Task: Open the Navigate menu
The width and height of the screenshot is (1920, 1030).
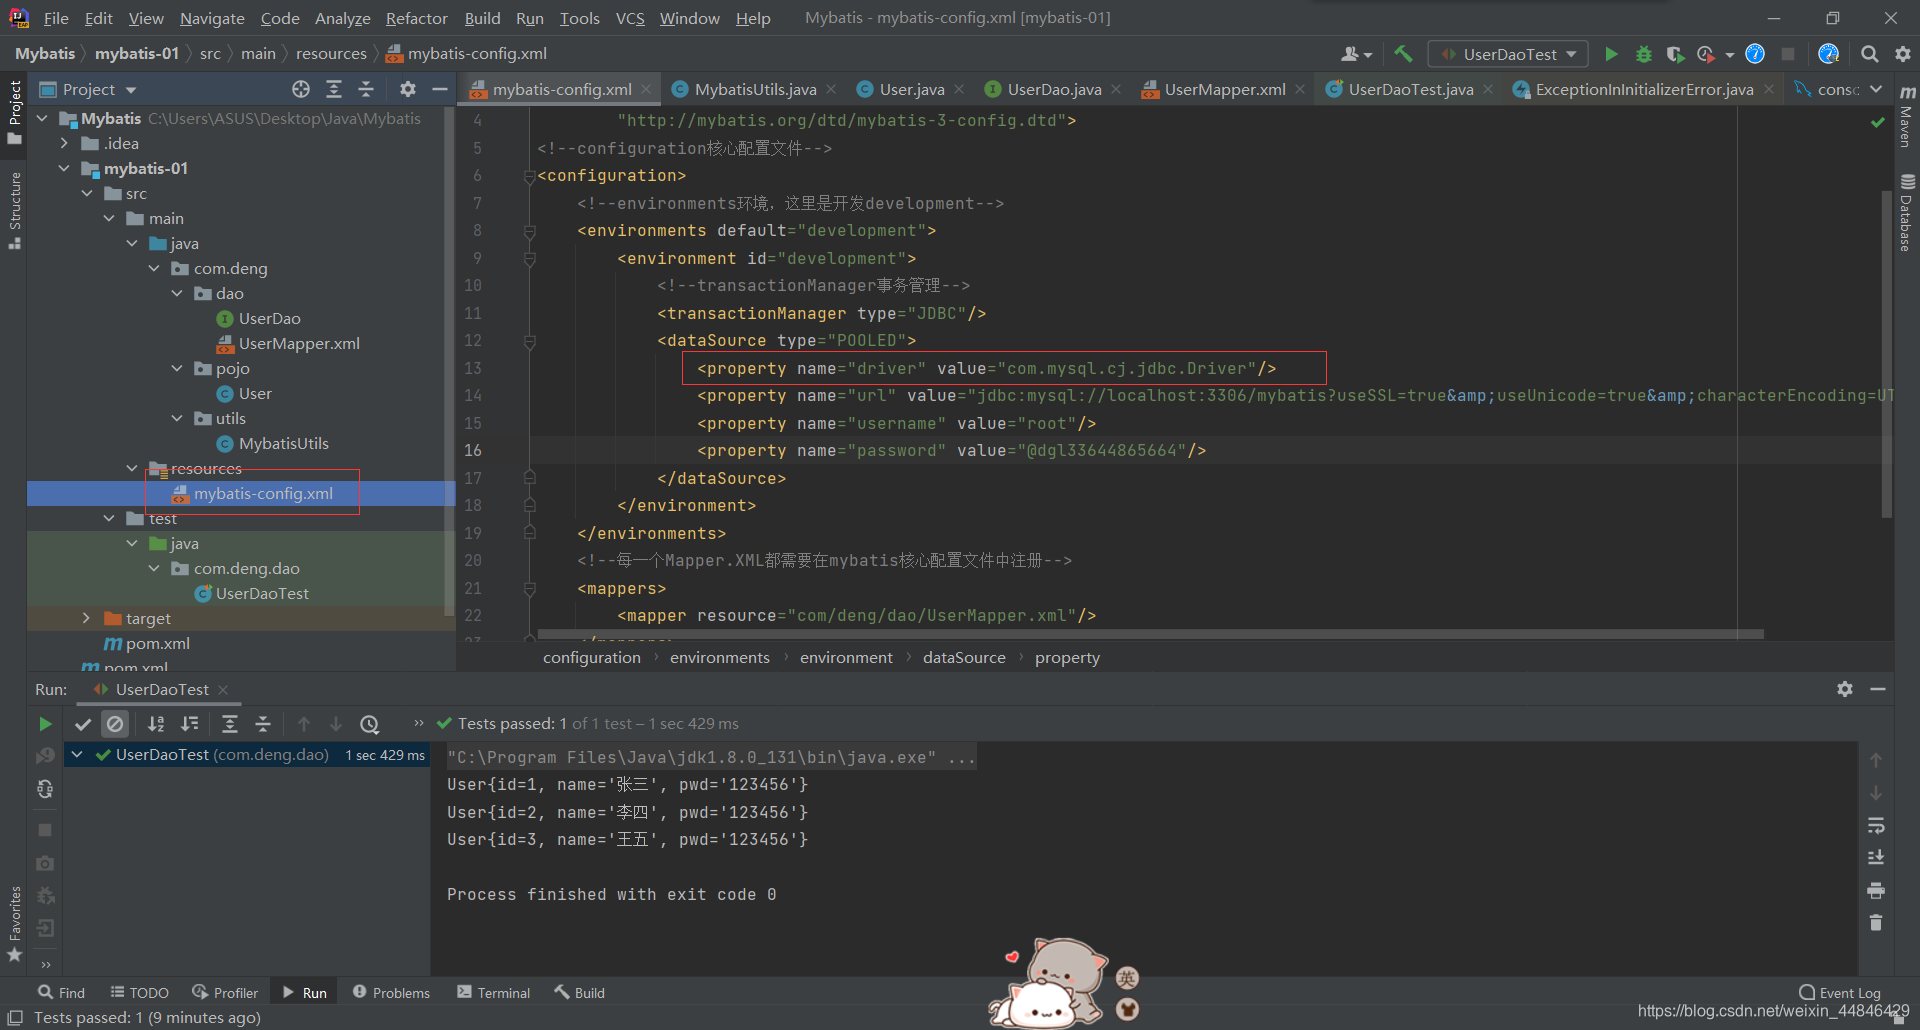Action: coord(212,18)
